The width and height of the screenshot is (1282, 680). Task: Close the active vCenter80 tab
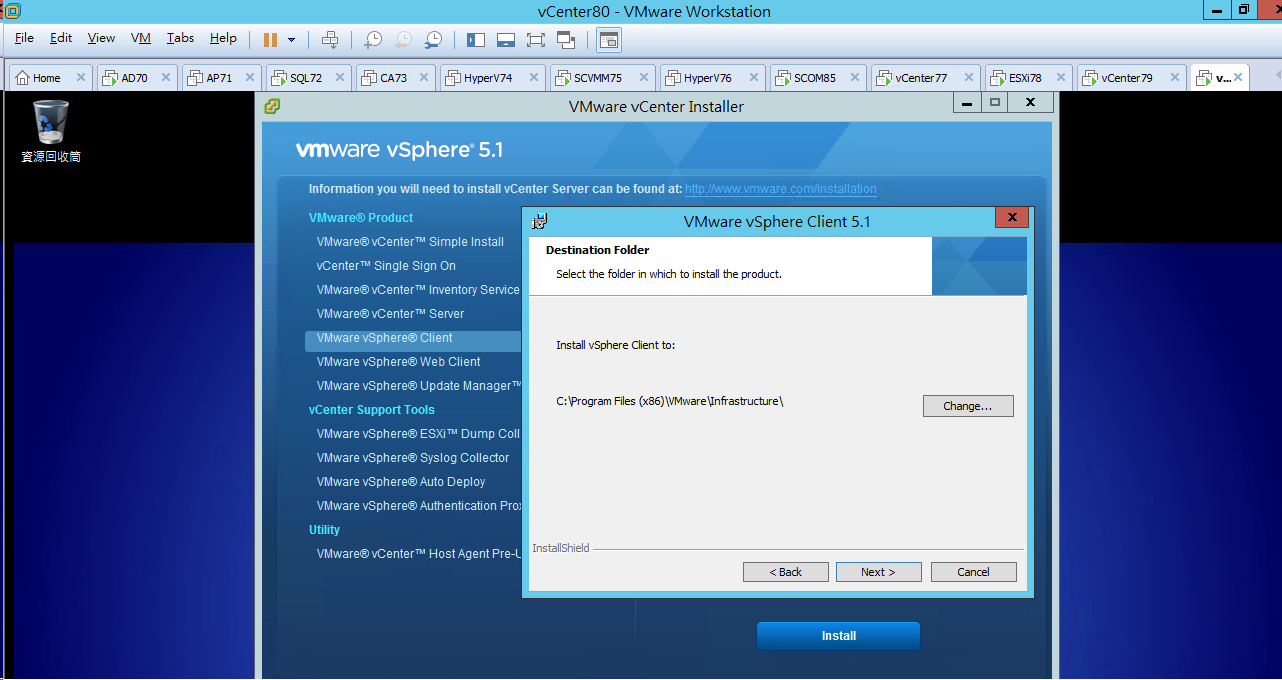[1240, 78]
